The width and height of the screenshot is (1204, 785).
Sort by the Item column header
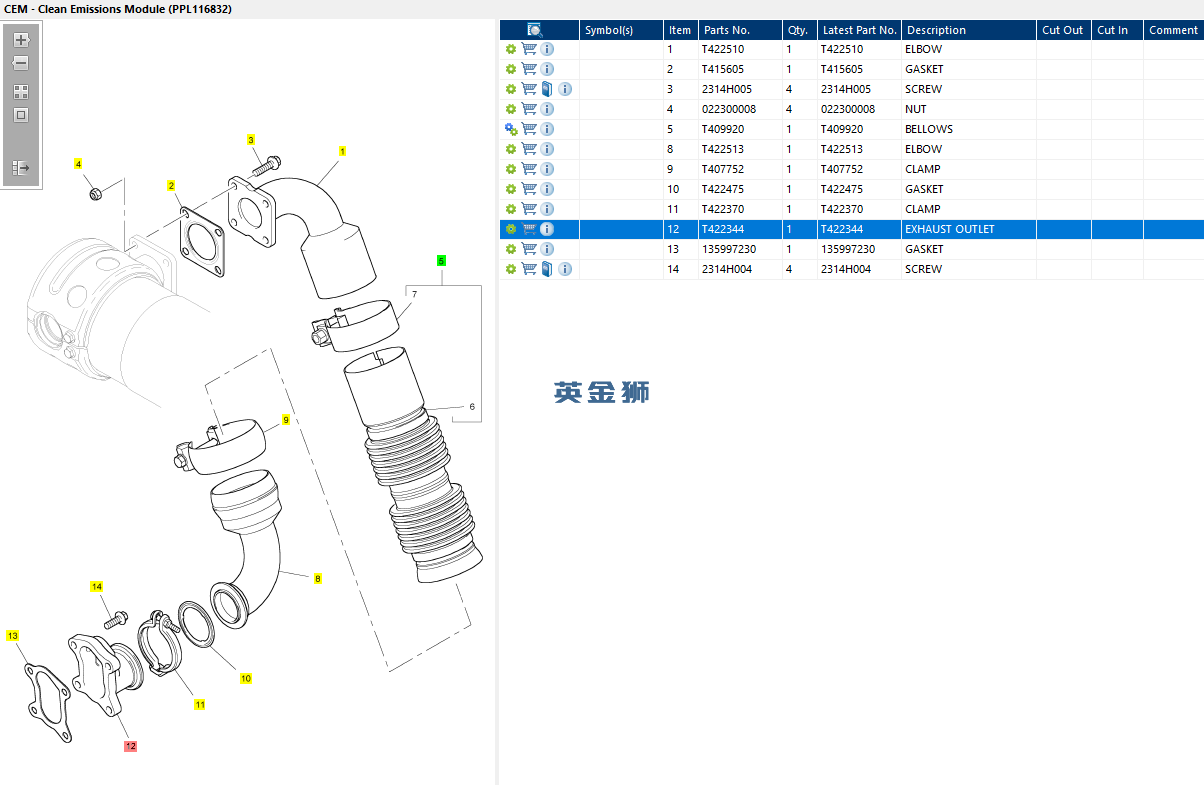pos(680,30)
